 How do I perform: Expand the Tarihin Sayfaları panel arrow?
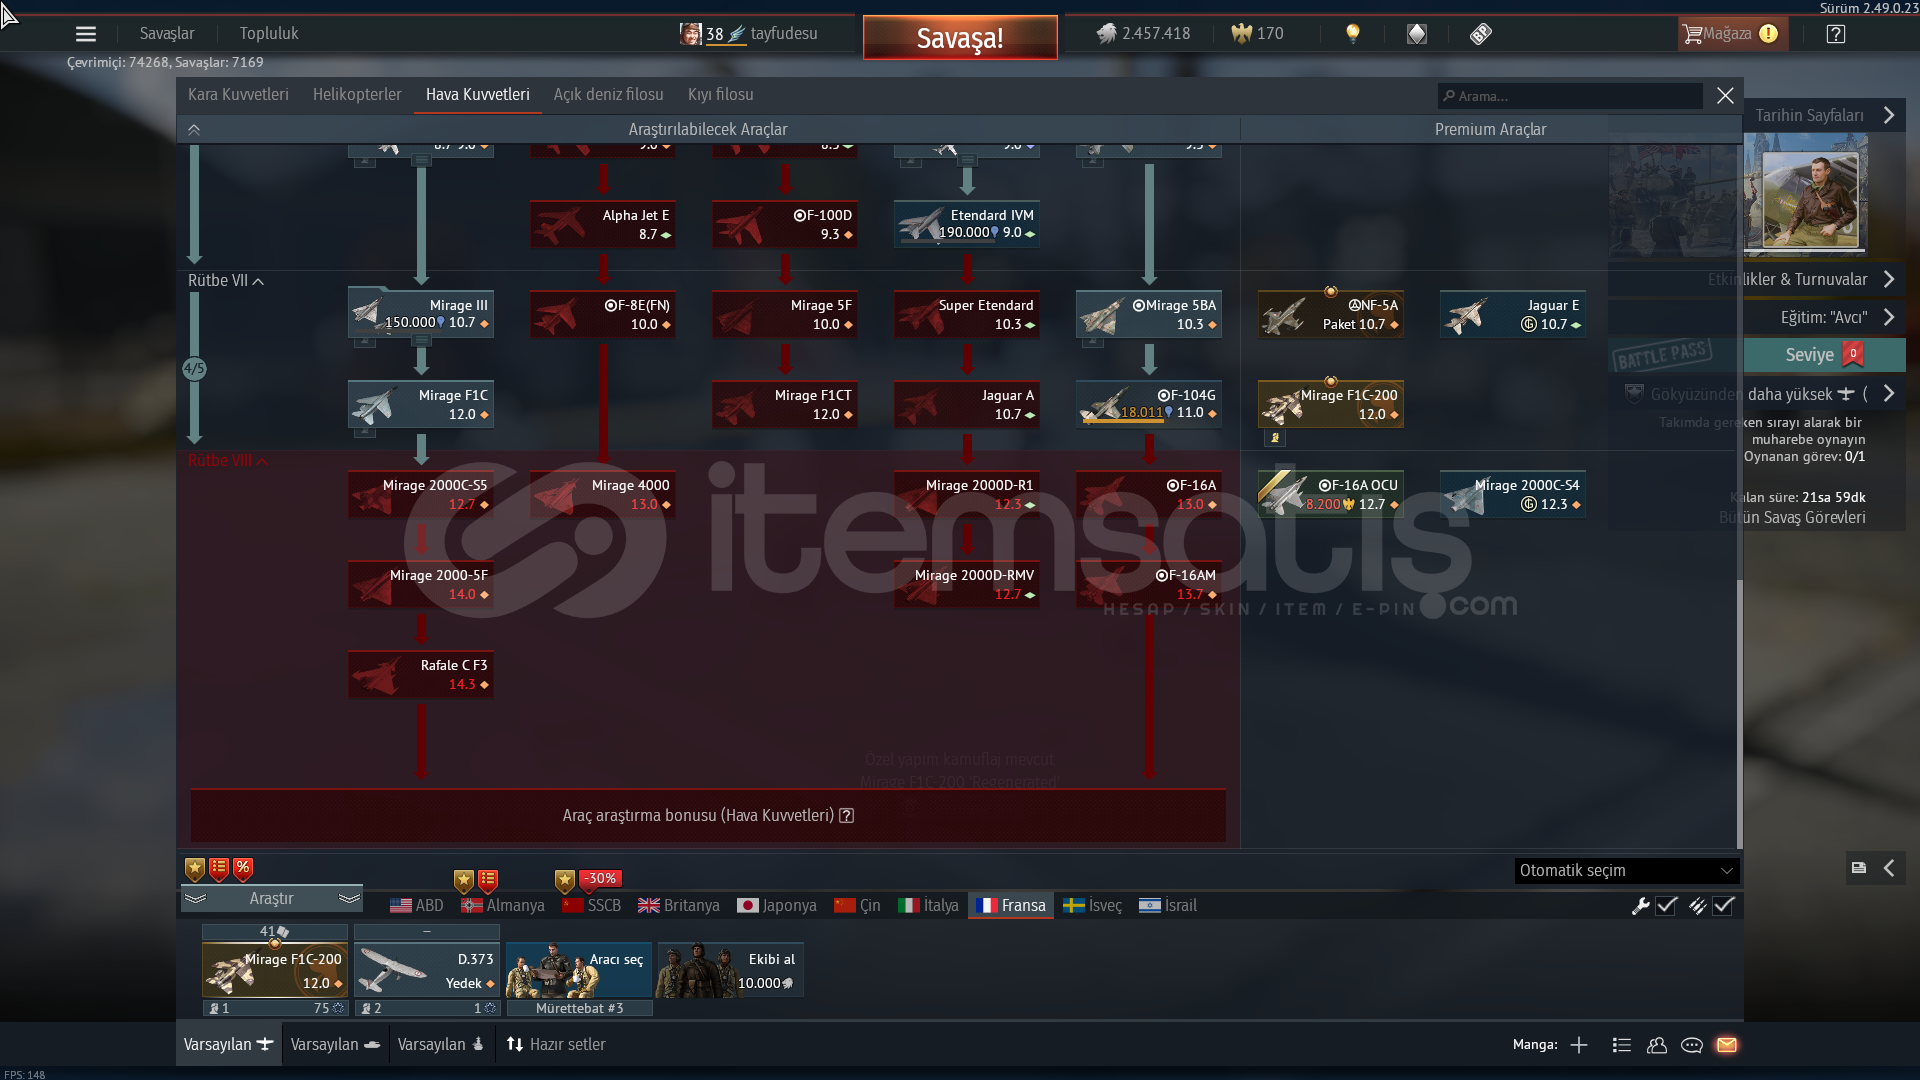click(1888, 115)
